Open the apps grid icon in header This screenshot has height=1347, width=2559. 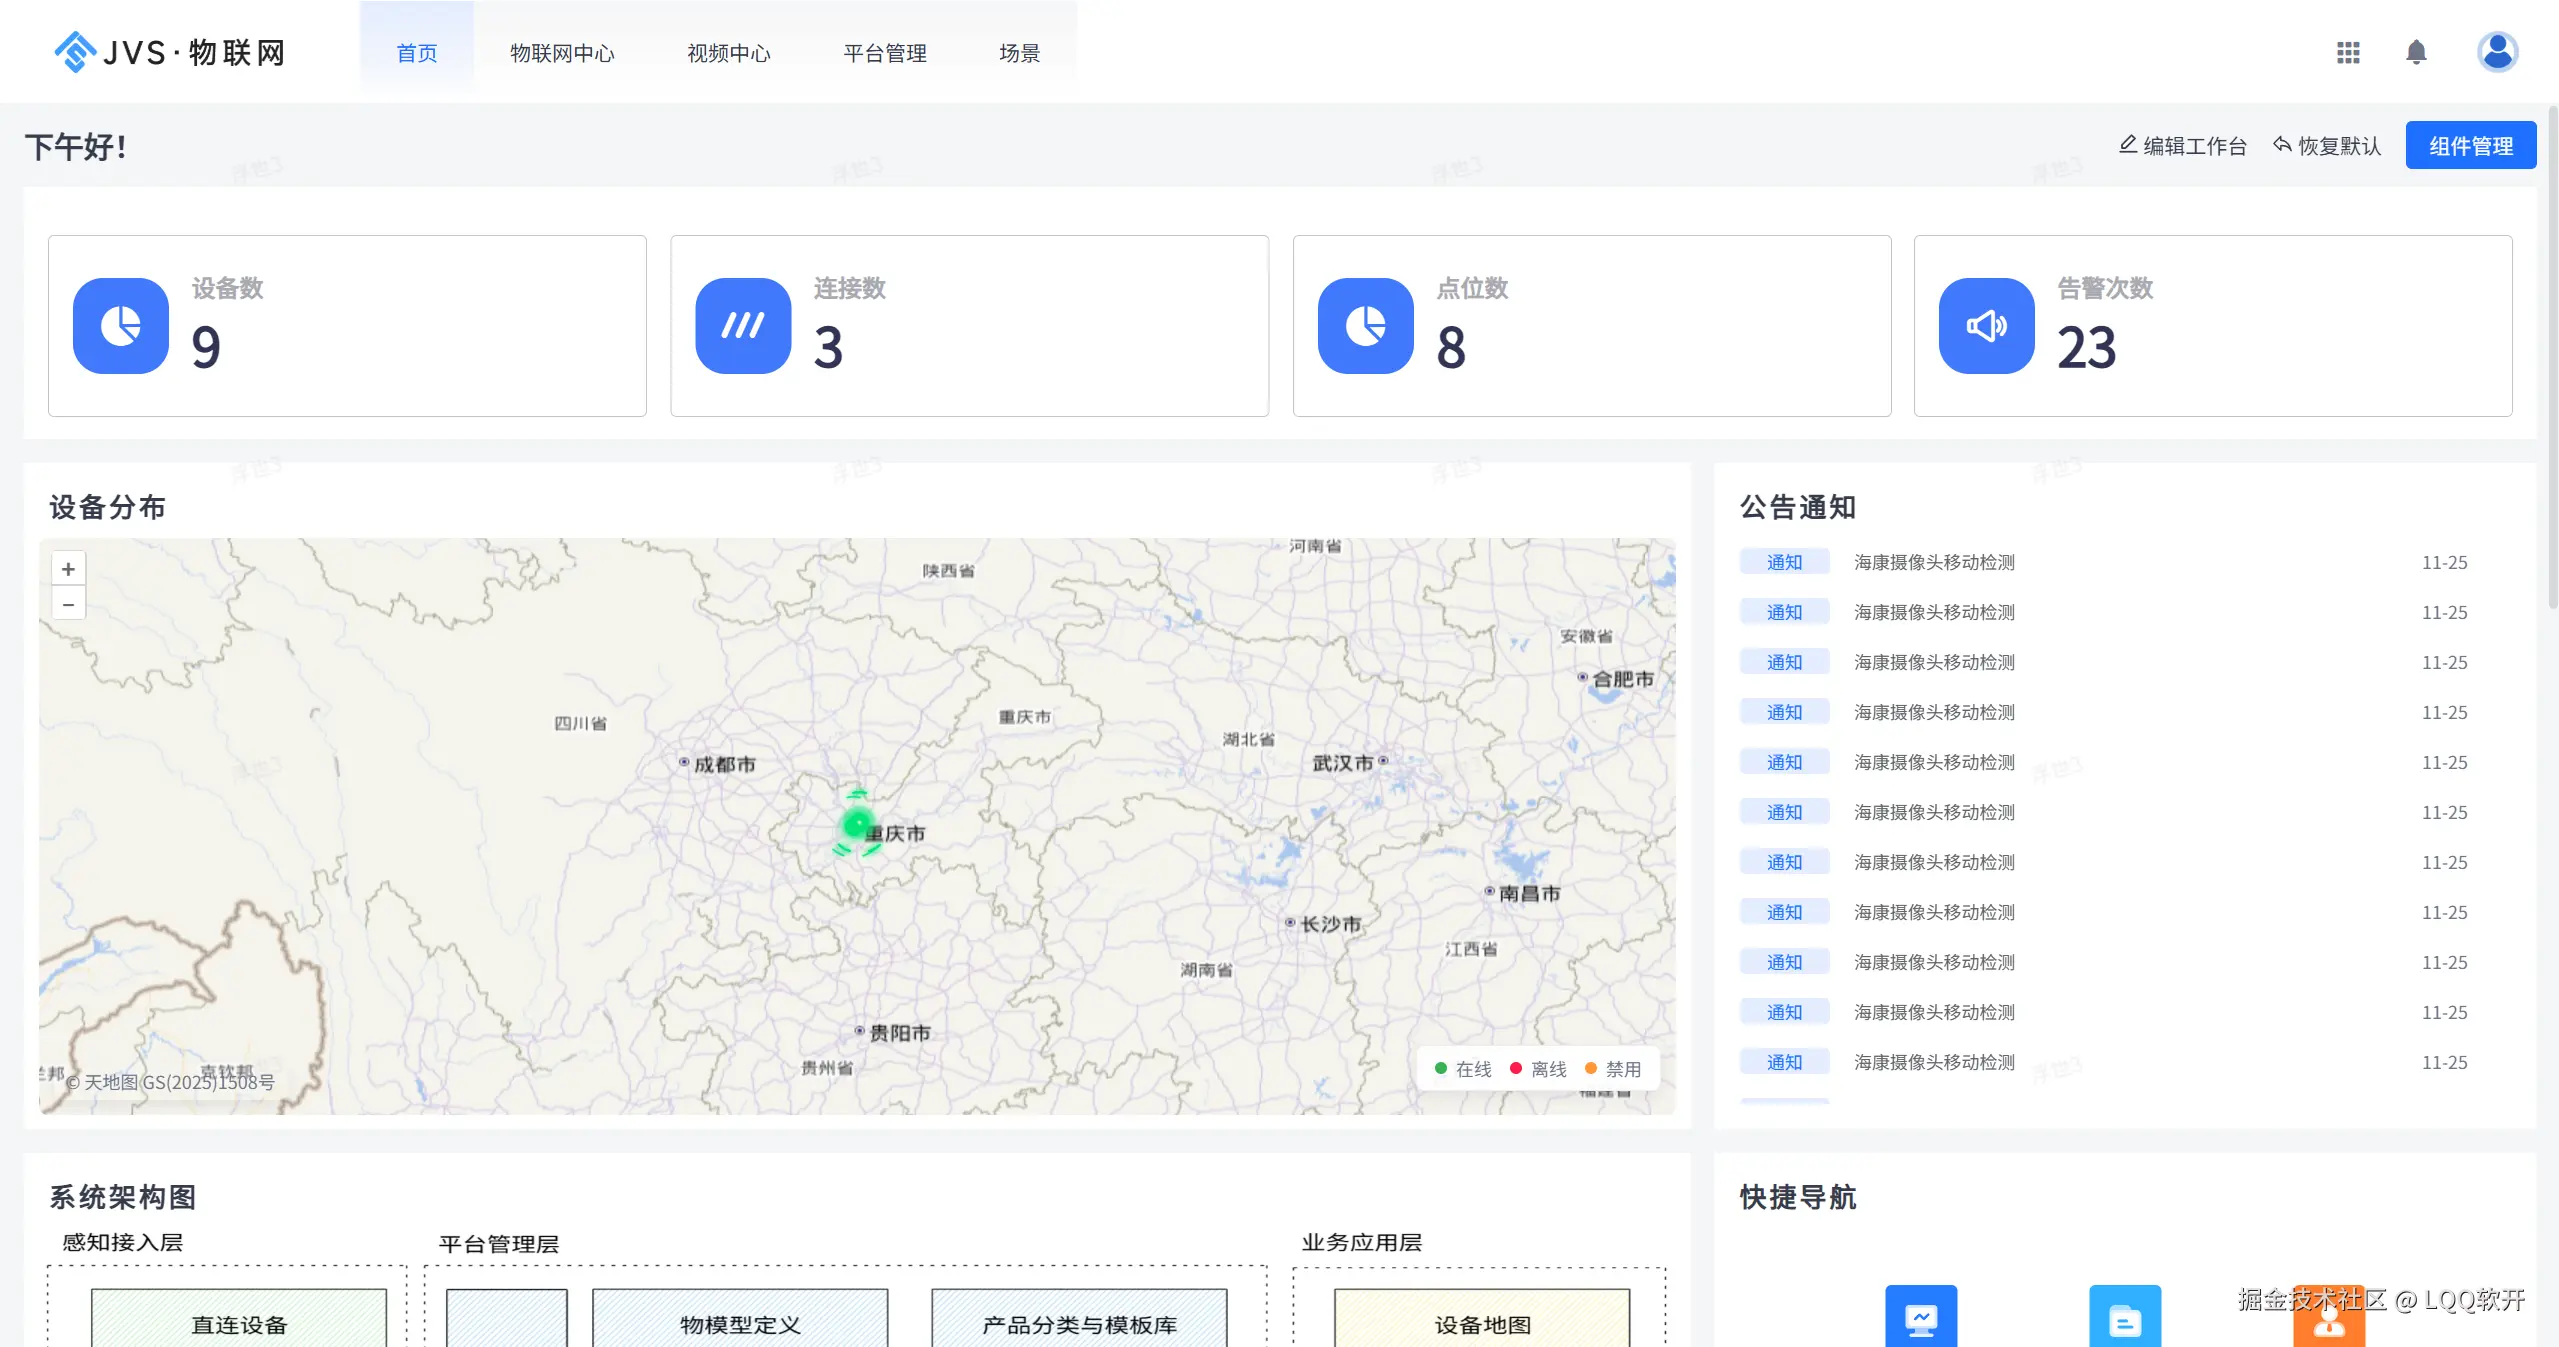(2348, 52)
